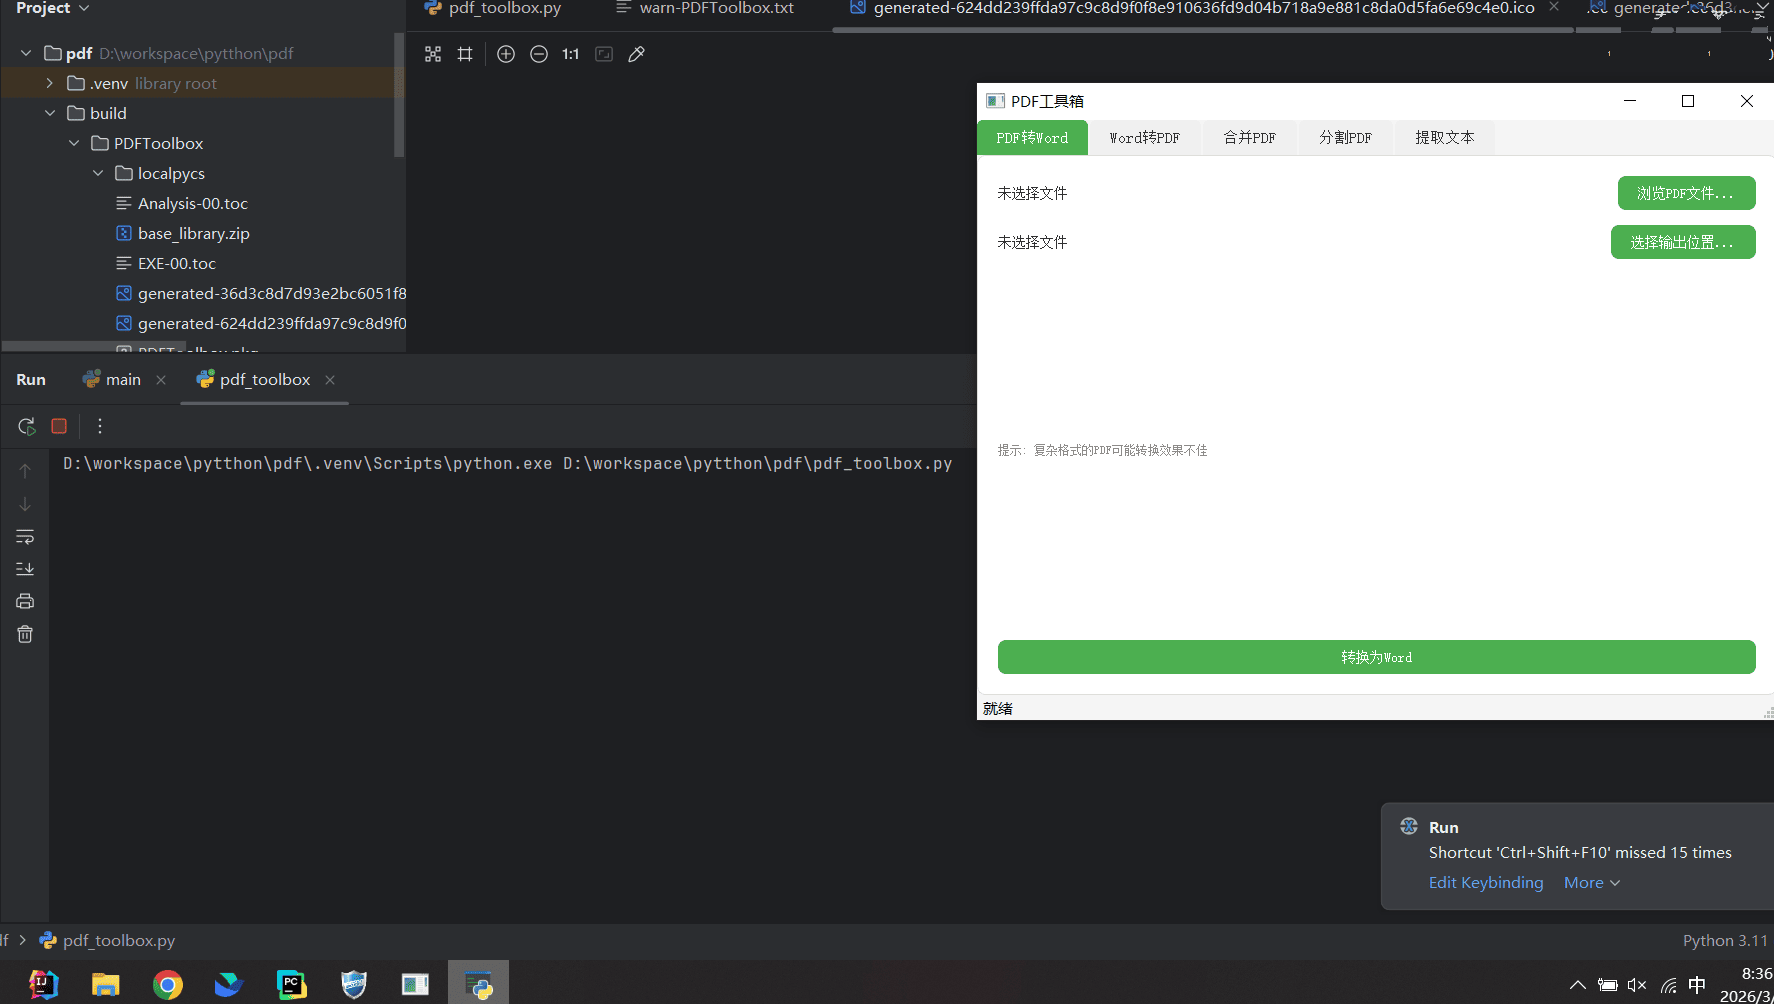Open Google Chrome from the taskbar
The height and width of the screenshot is (1004, 1774).
(x=168, y=985)
